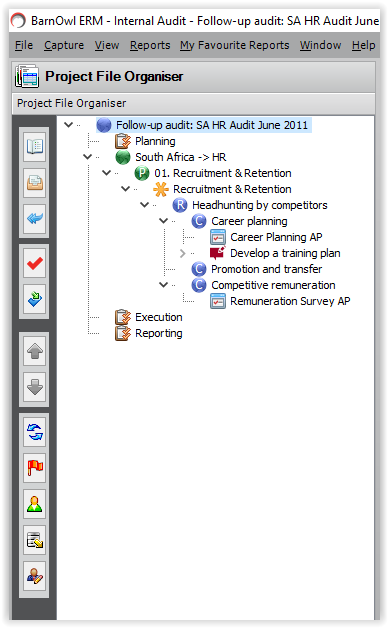Select Develop a training plan label
The width and height of the screenshot is (388, 628).
tap(285, 253)
